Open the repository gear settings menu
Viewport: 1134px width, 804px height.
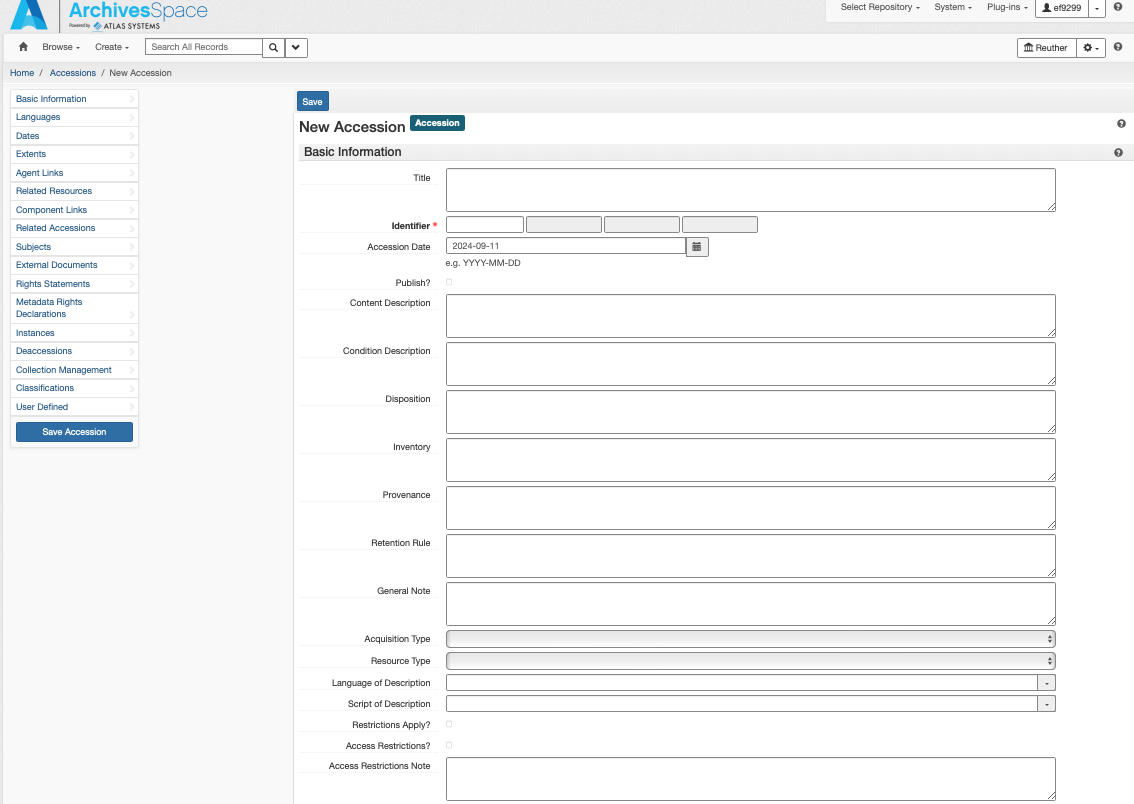[x=1091, y=48]
